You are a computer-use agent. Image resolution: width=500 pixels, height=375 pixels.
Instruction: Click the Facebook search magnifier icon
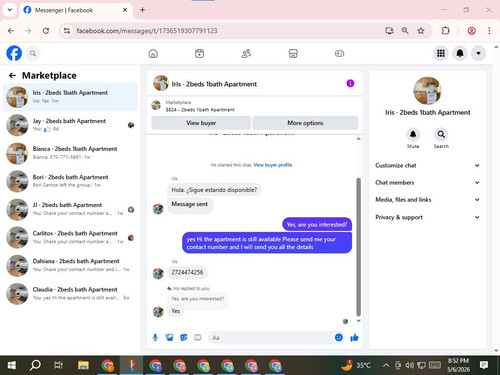tap(33, 53)
